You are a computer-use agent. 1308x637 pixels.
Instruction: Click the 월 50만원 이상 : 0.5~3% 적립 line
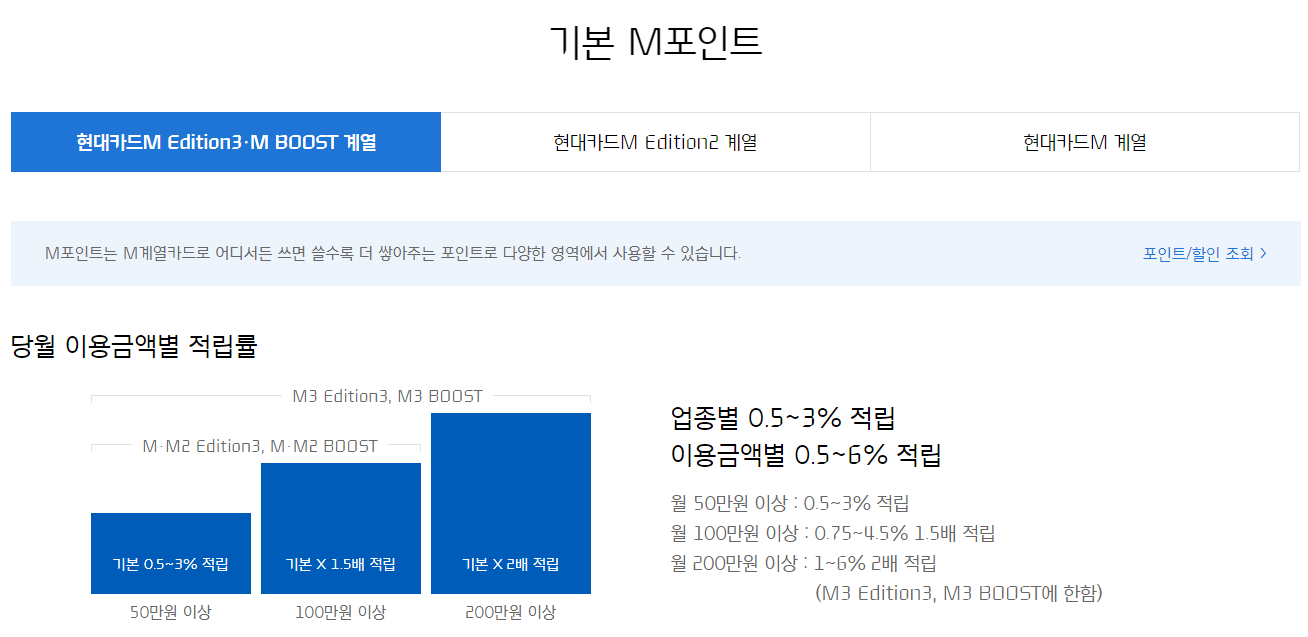coord(790,503)
